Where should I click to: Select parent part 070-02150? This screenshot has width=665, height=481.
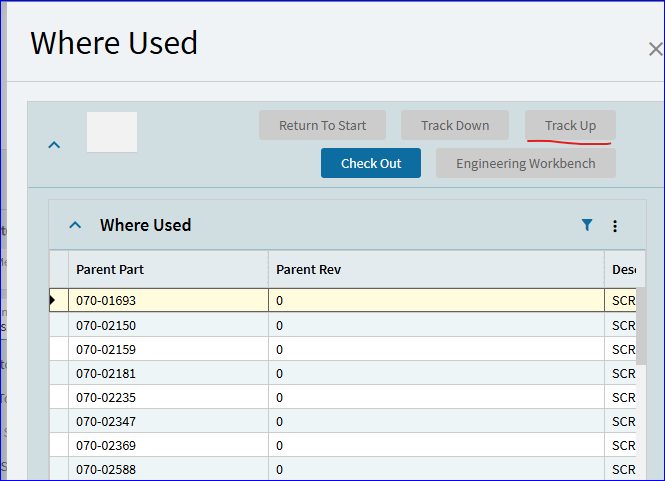(168, 325)
